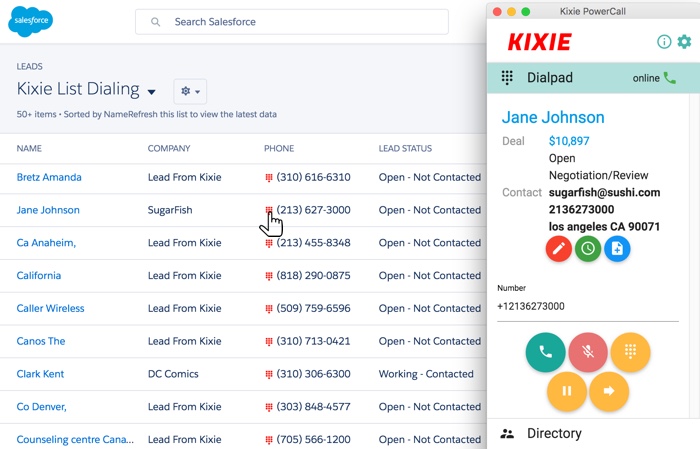Click the red pencil edit button

(558, 249)
